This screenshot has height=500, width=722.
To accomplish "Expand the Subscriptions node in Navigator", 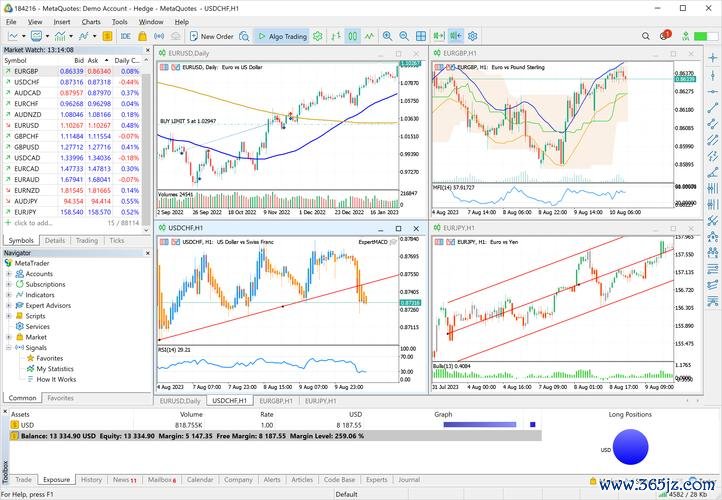I will pos(8,284).
